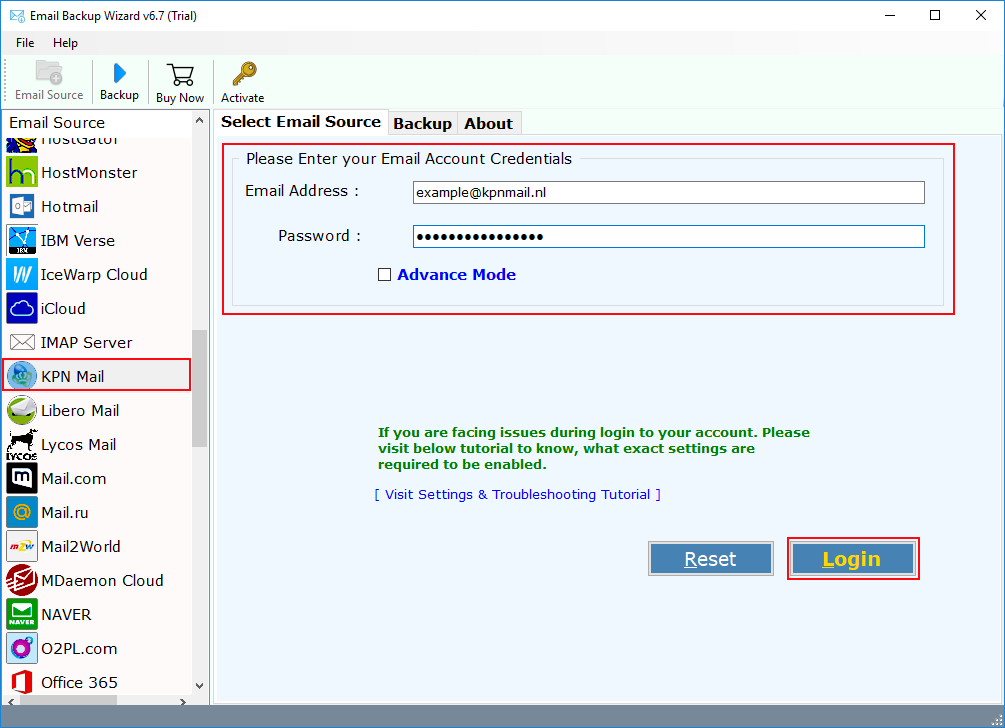Select the Lycos Mail icon

(22, 444)
